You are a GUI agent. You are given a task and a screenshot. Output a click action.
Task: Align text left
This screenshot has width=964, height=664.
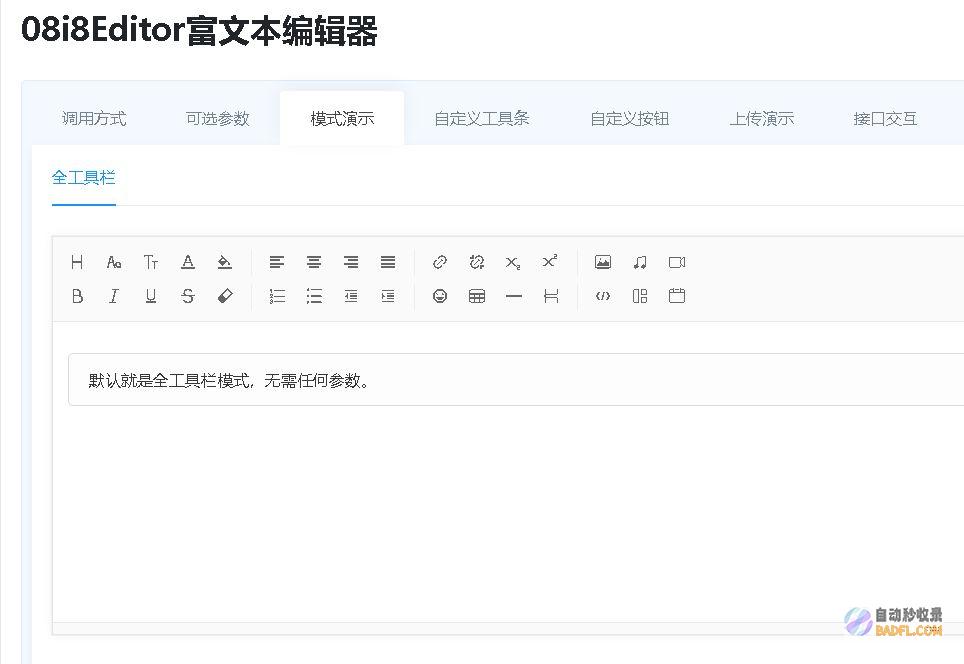pos(277,263)
